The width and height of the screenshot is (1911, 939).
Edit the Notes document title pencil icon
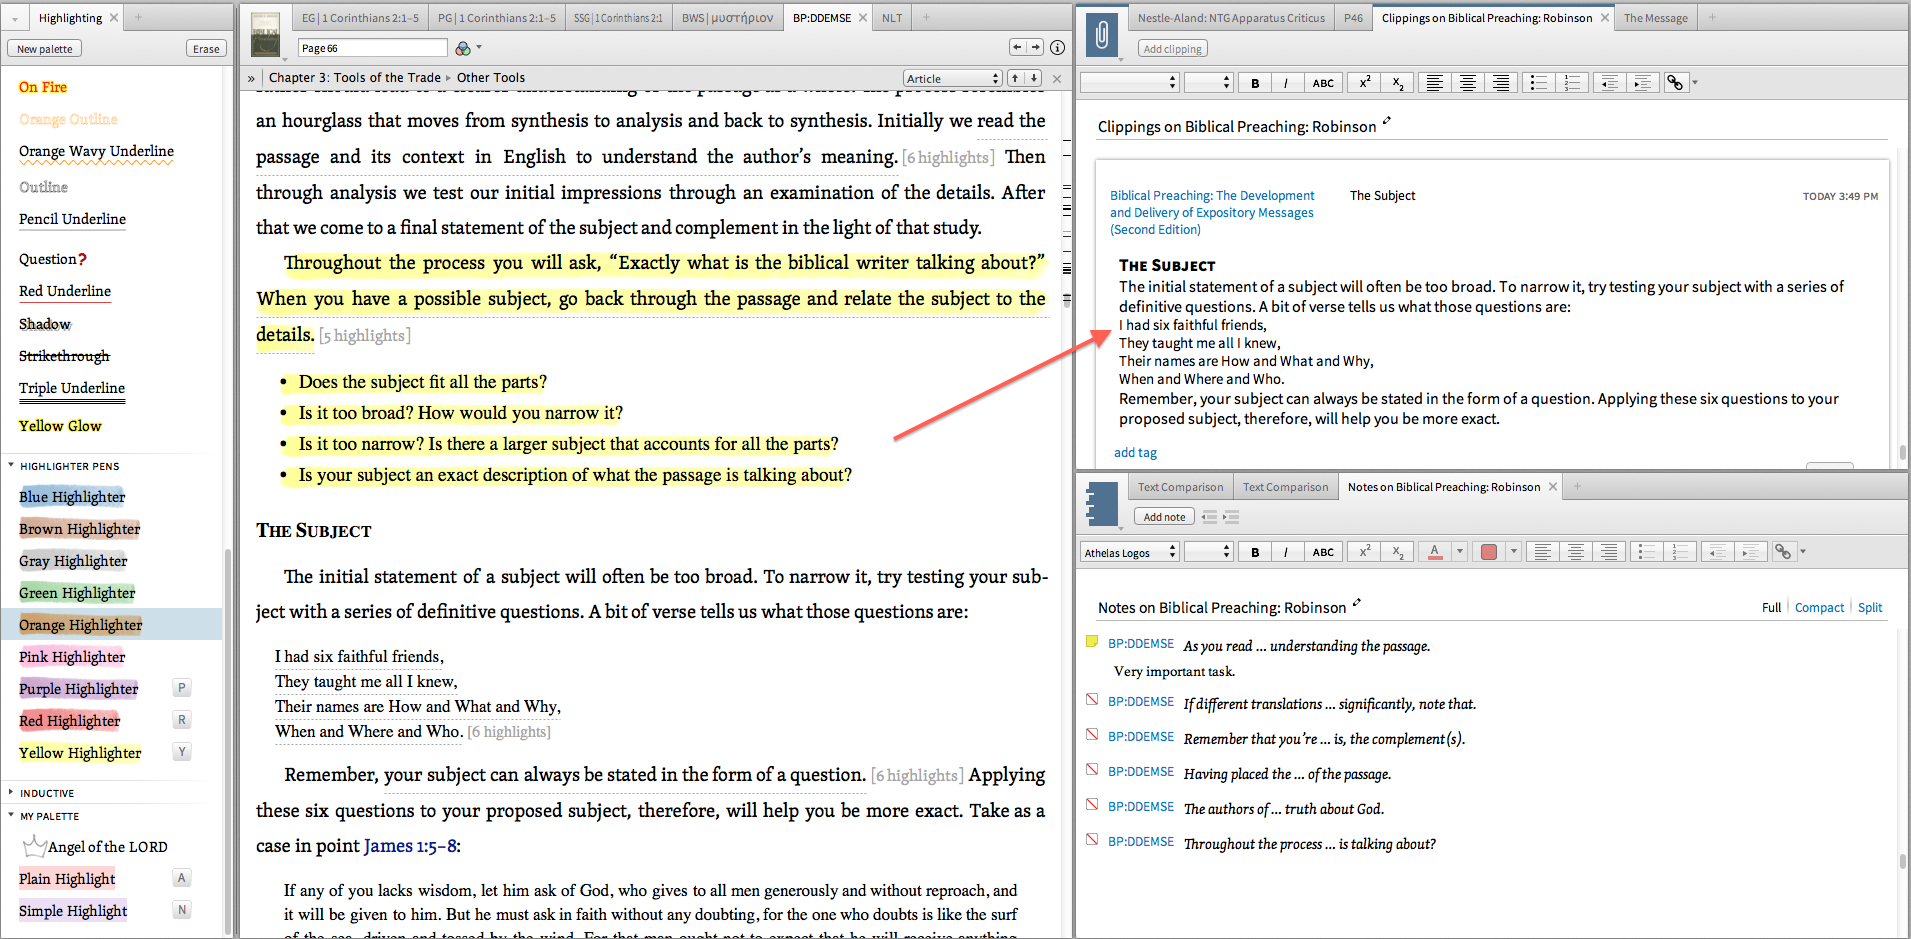click(1357, 603)
